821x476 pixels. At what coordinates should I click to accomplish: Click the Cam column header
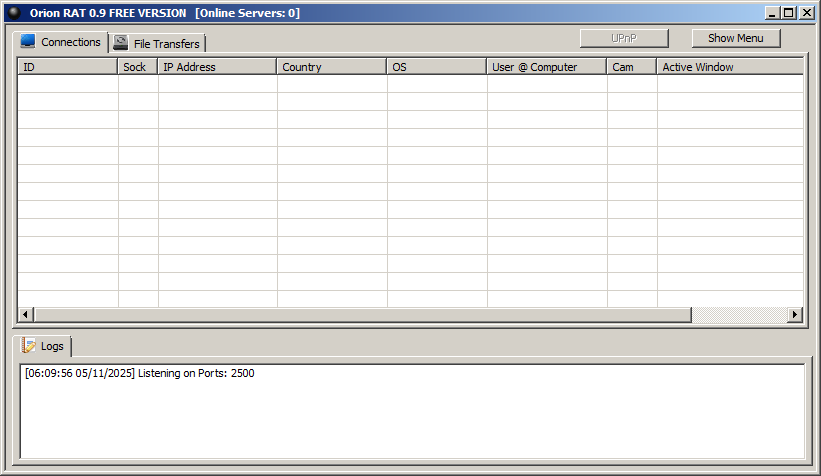coord(632,67)
